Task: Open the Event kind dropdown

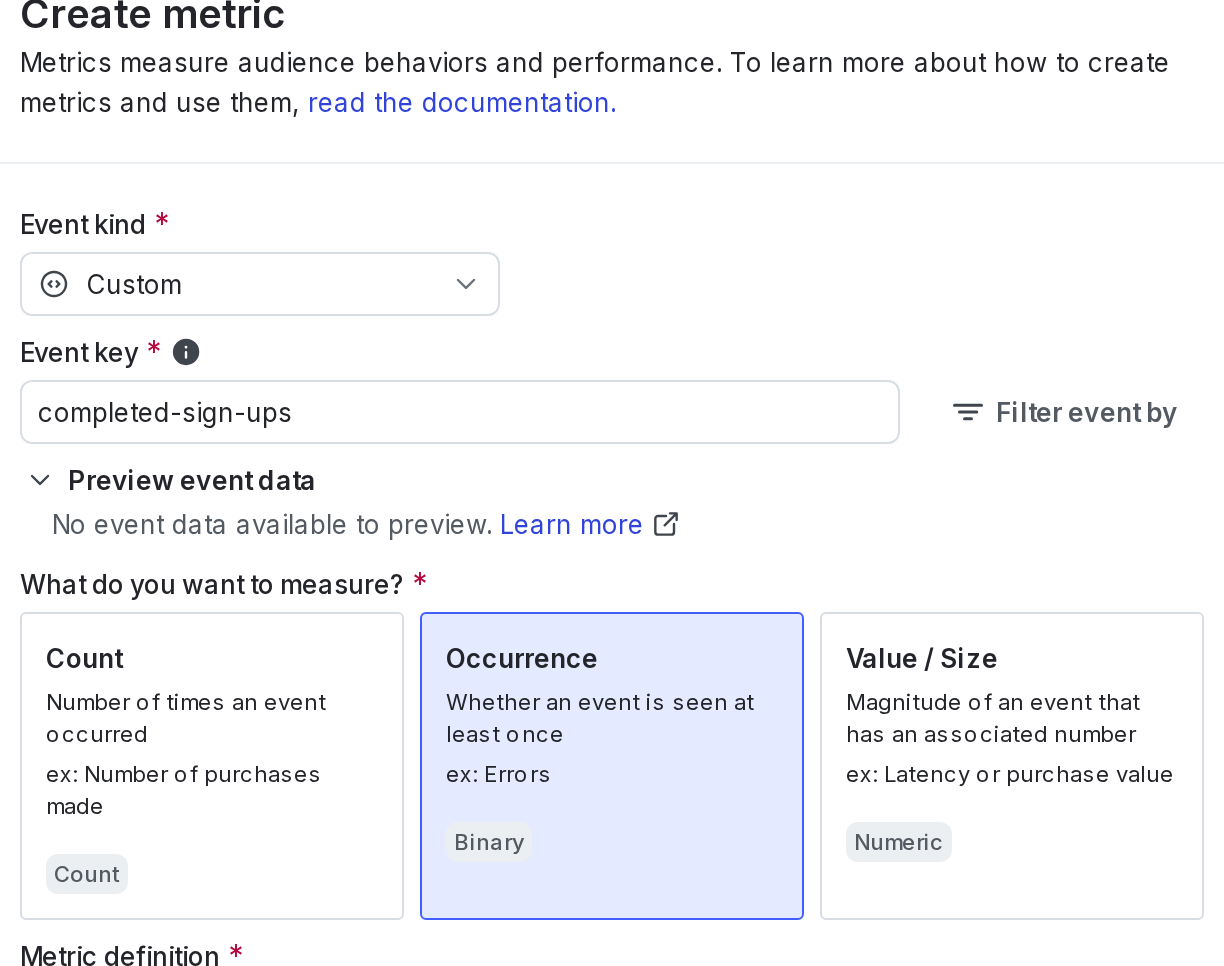Action: (260, 284)
